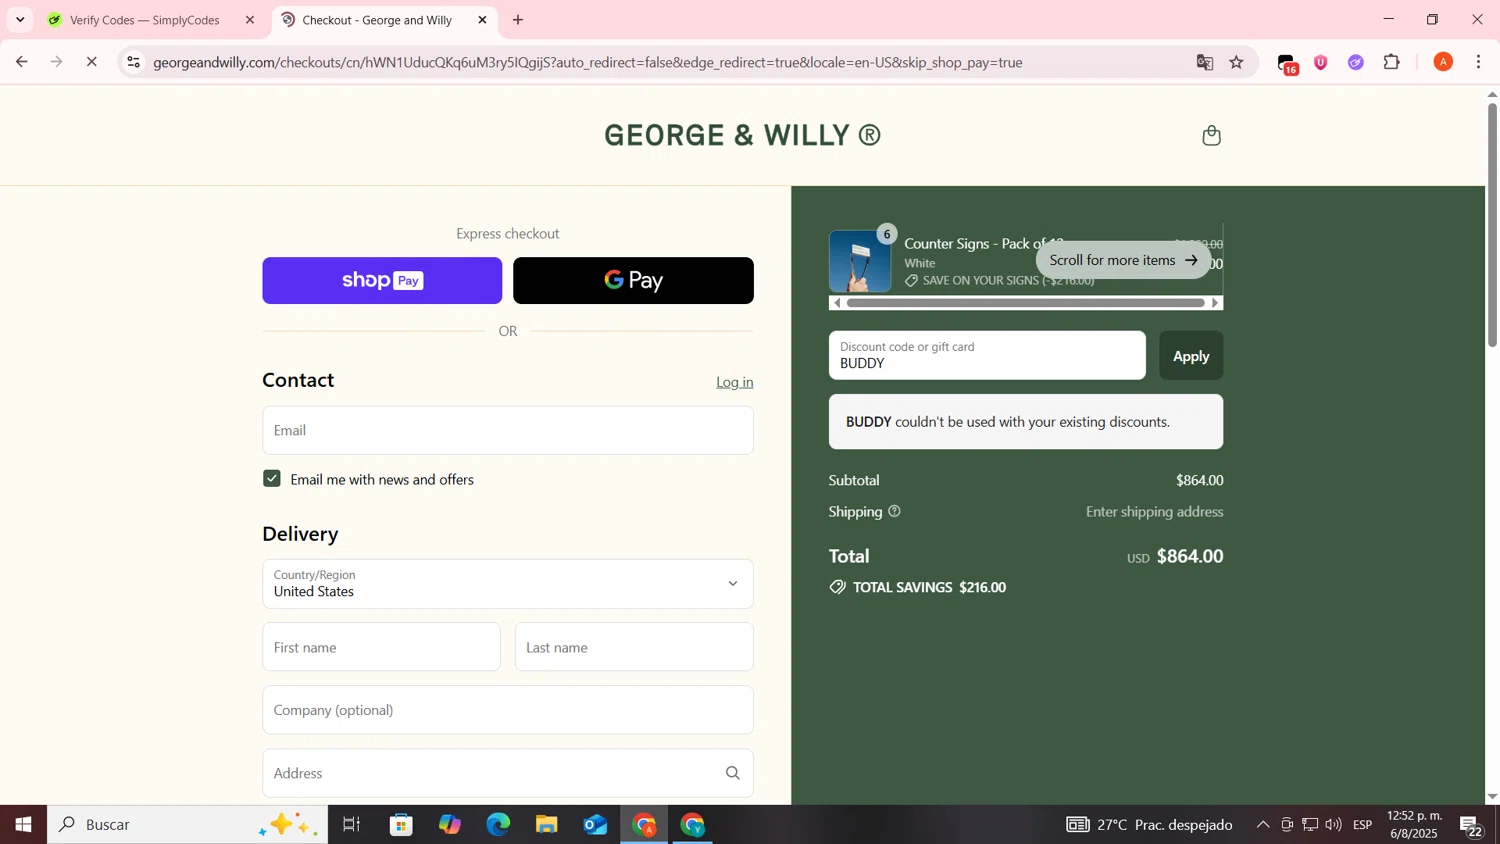Click the item scrollbar right arrow
The height and width of the screenshot is (844, 1500).
1216,303
